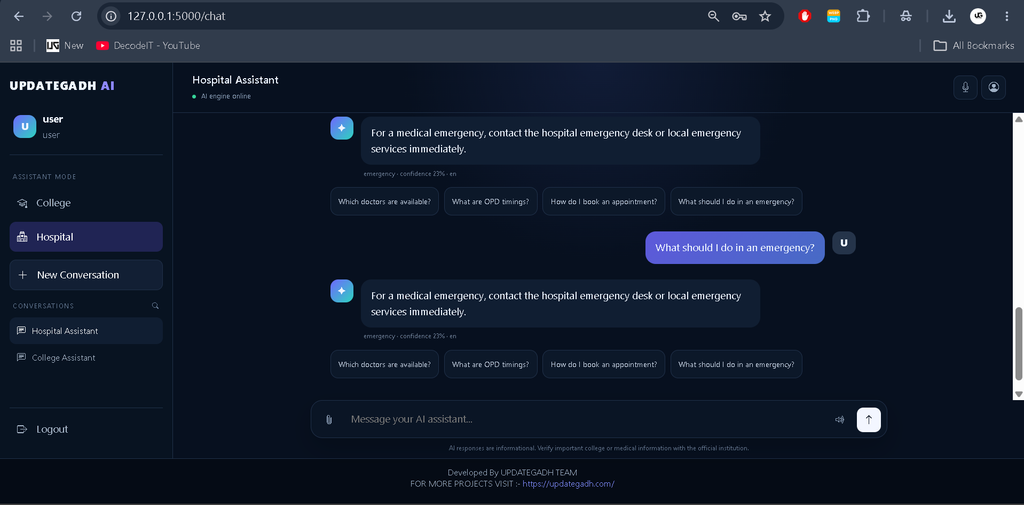The image size is (1024, 505).
Task: Click the 'Developed By UPDATEGADH TEAM' footer text
Action: click(512, 472)
